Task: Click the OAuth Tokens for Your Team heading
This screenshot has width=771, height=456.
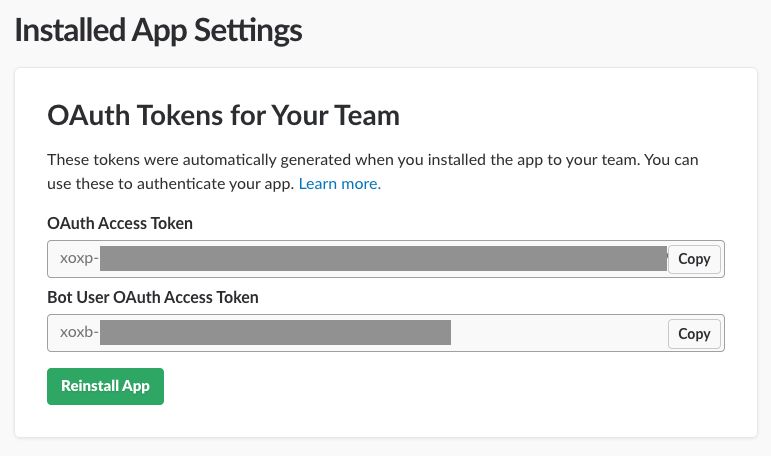Action: click(x=223, y=116)
